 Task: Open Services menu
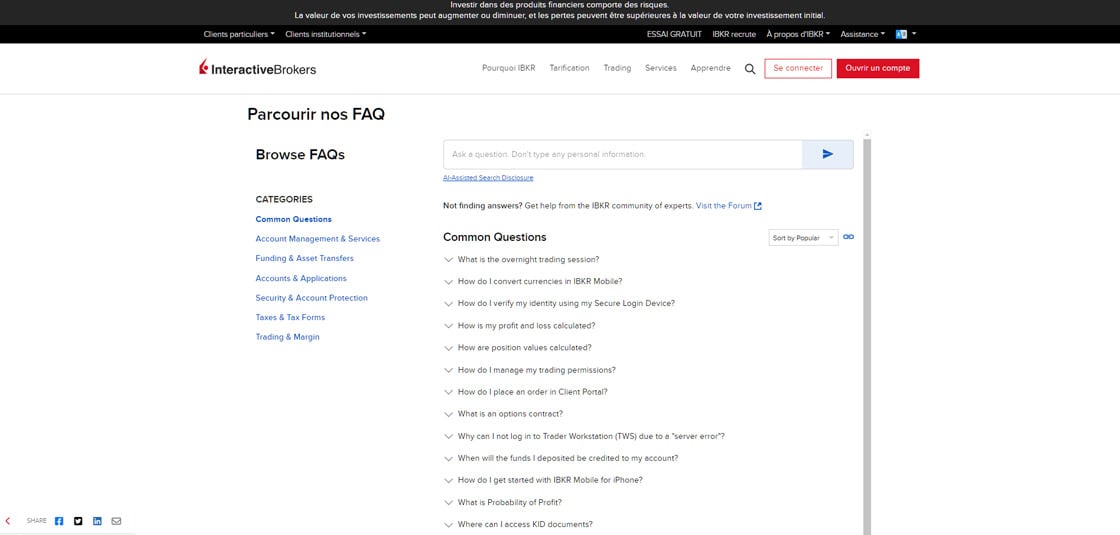(x=661, y=69)
